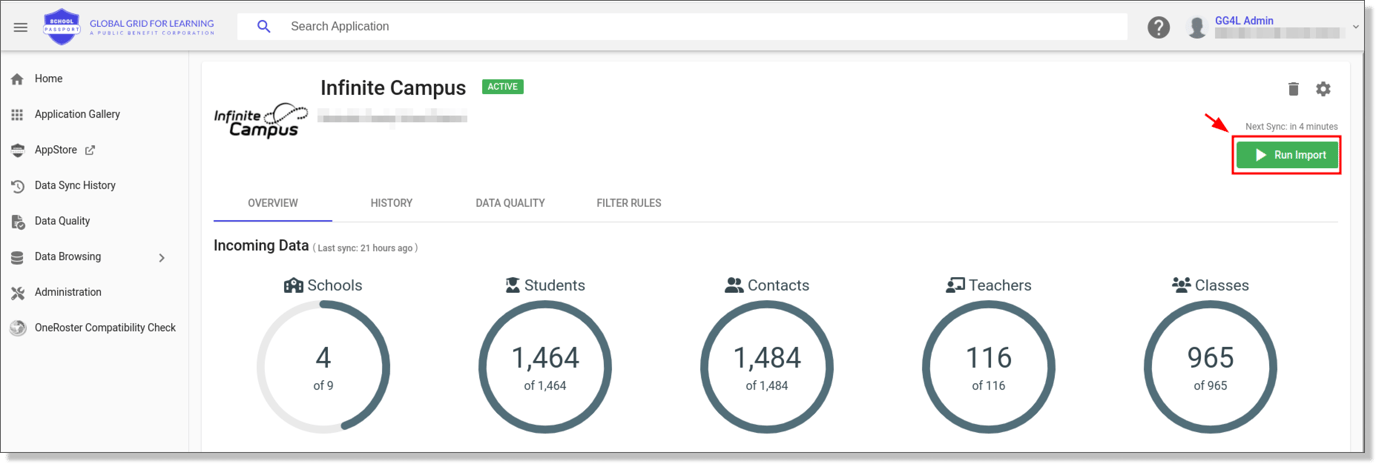1376x464 pixels.
Task: Click the search magnifier icon
Action: click(264, 27)
